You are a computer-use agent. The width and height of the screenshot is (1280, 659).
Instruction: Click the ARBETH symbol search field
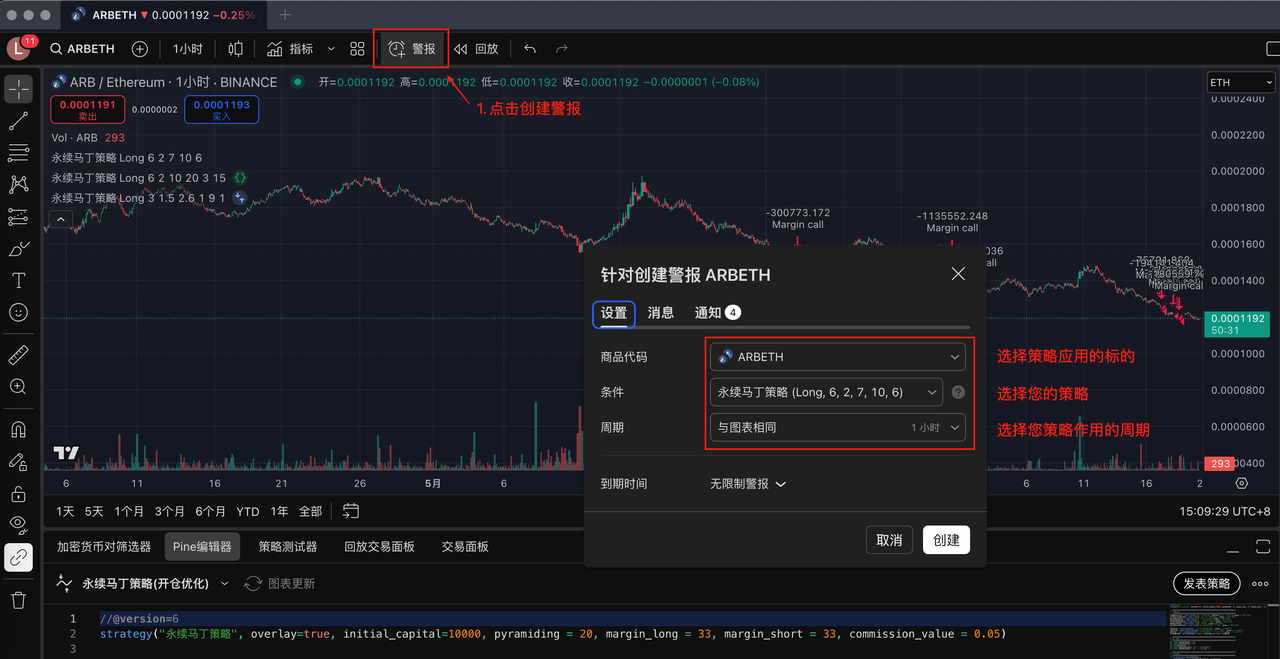pos(83,49)
